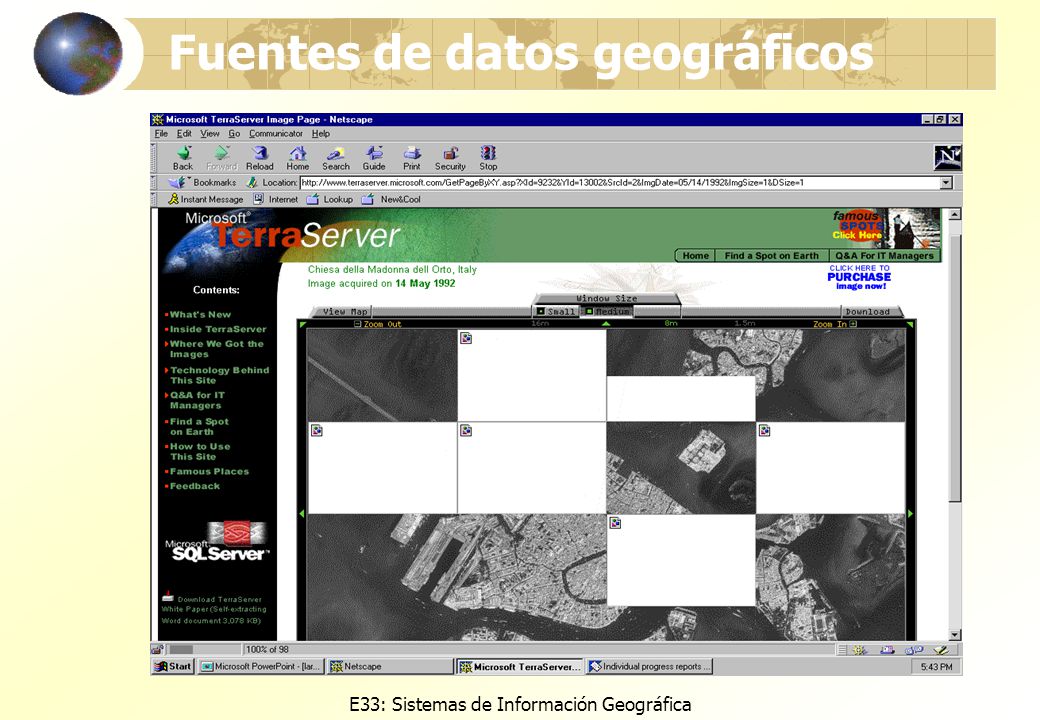Screen dimensions: 1040x720
Task: Expand the Location URL dropdown arrow
Action: tap(946, 182)
